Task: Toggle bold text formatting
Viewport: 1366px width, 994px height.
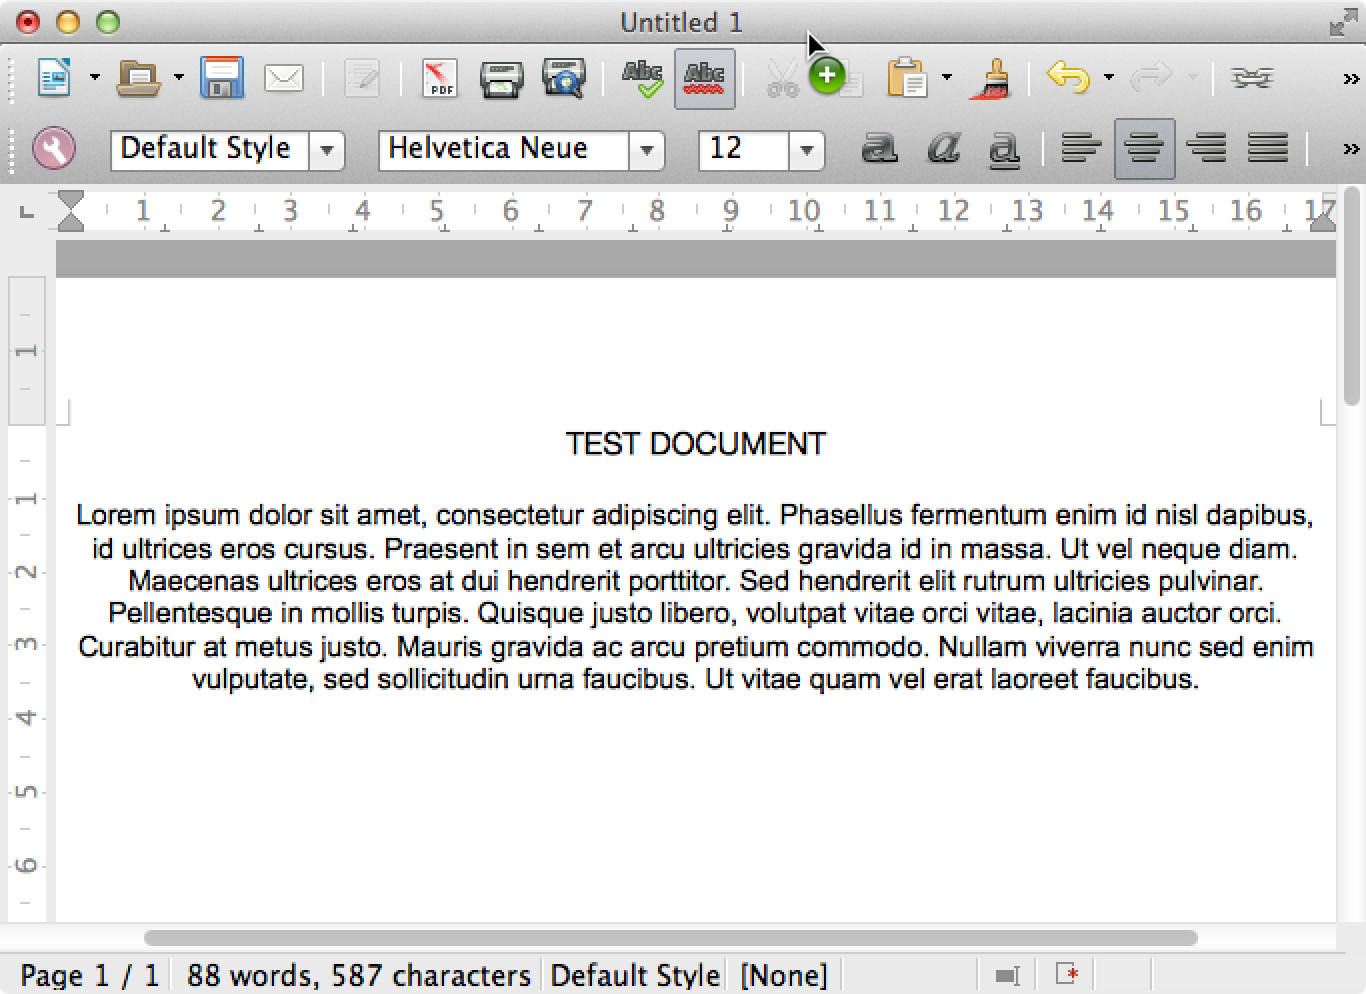Action: tap(879, 149)
